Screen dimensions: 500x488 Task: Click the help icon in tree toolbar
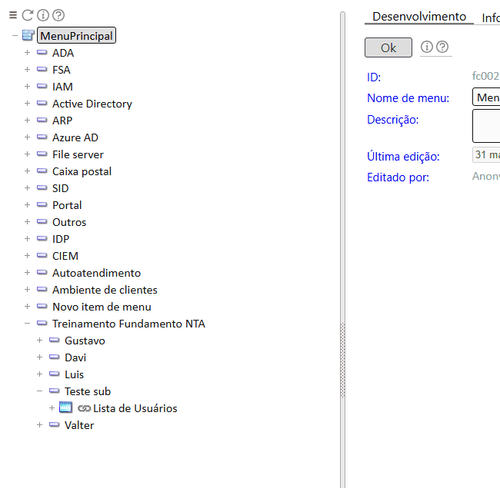pos(59,15)
